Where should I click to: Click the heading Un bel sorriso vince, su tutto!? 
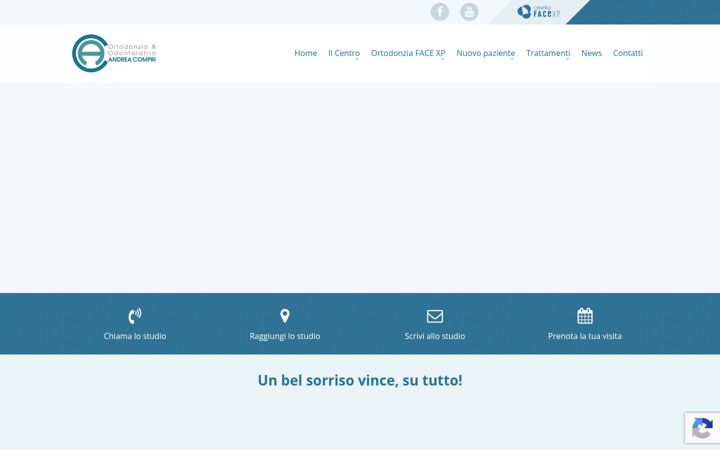(x=360, y=380)
